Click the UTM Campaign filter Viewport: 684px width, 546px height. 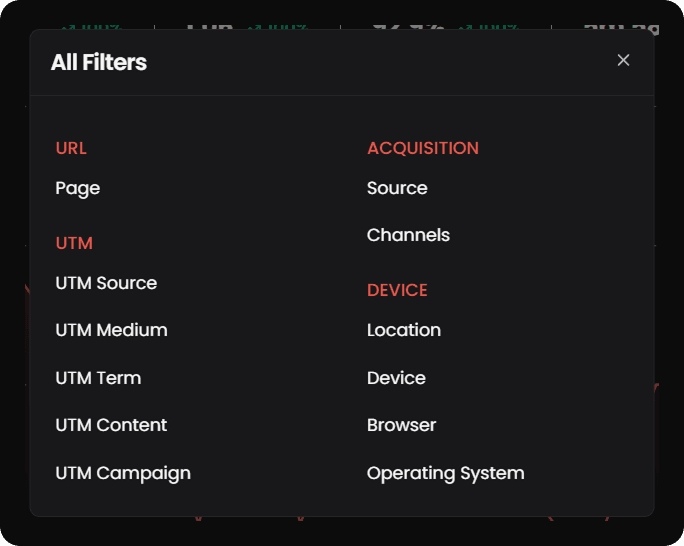[x=123, y=473]
